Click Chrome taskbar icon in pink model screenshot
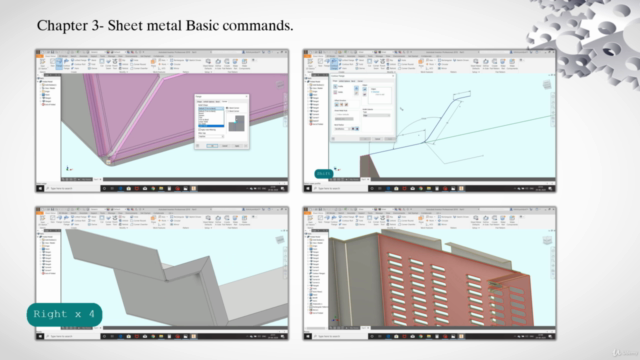The height and width of the screenshot is (360, 640). [x=153, y=189]
